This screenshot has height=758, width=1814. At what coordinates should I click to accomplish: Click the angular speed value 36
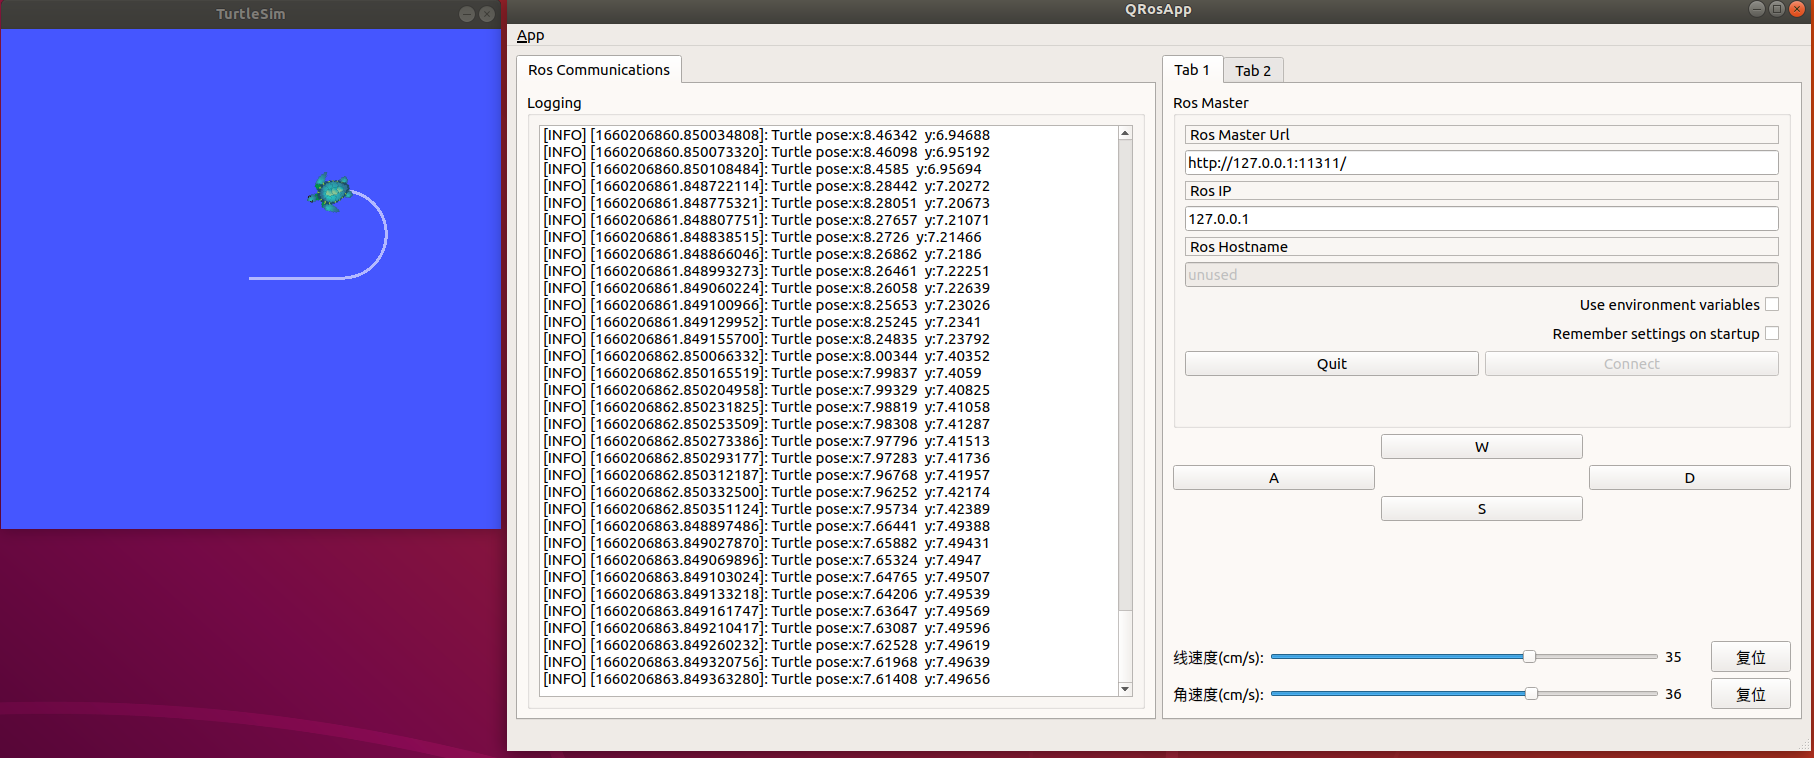tap(1673, 694)
